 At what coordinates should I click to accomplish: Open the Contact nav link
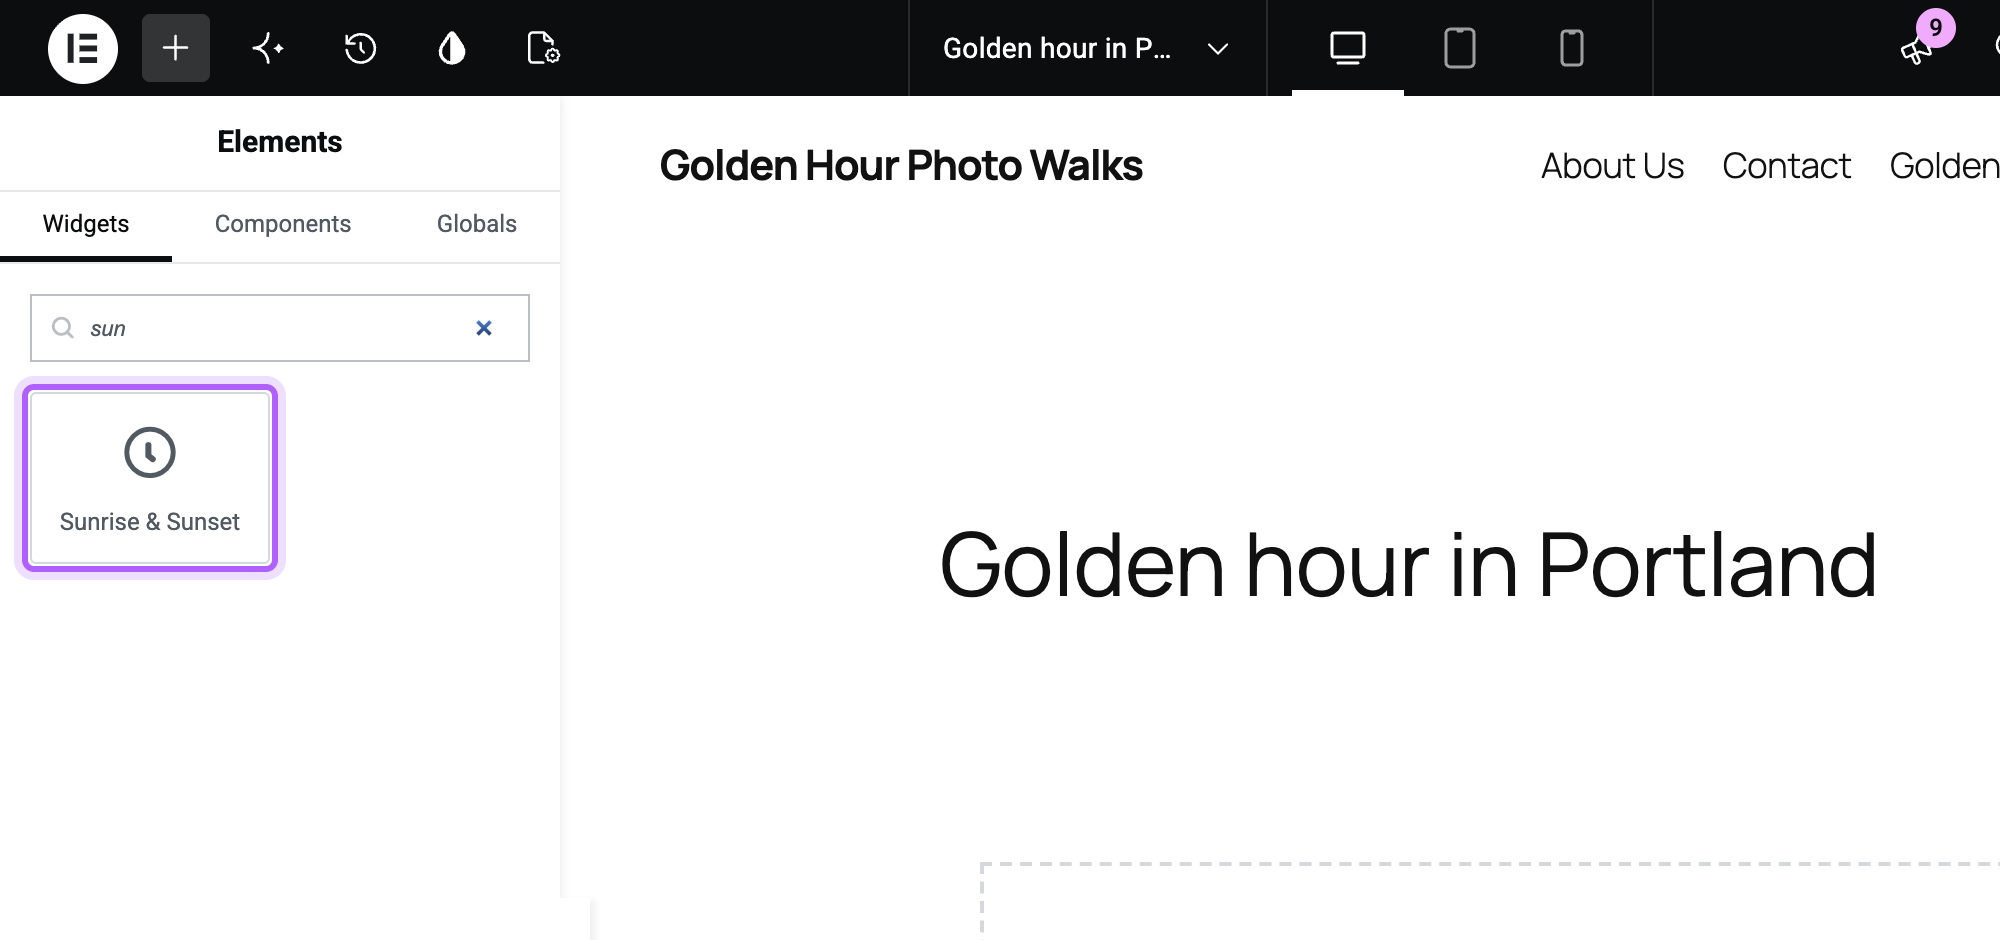[x=1786, y=166]
